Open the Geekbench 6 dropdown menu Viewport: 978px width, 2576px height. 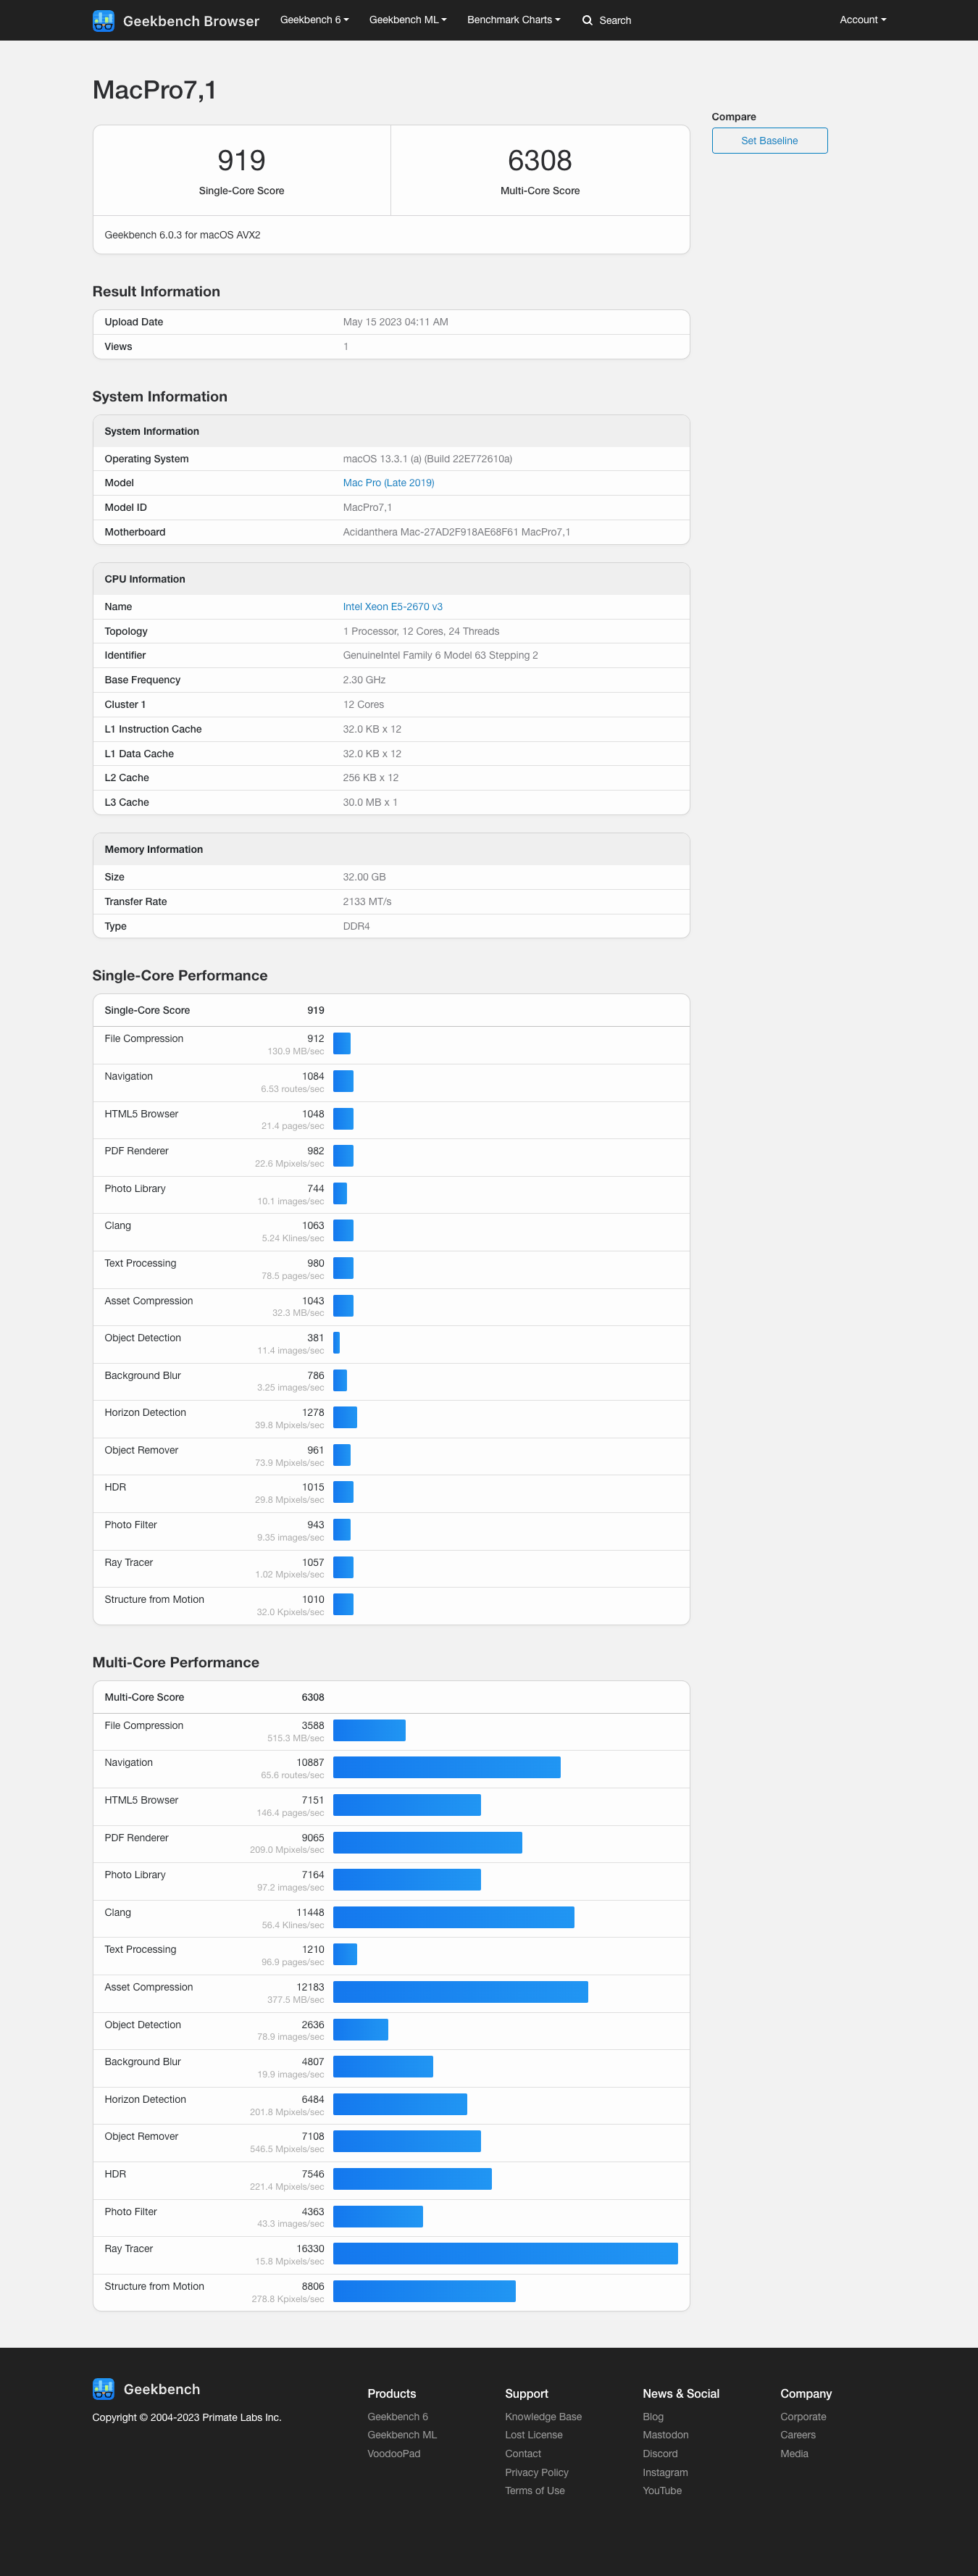314,20
